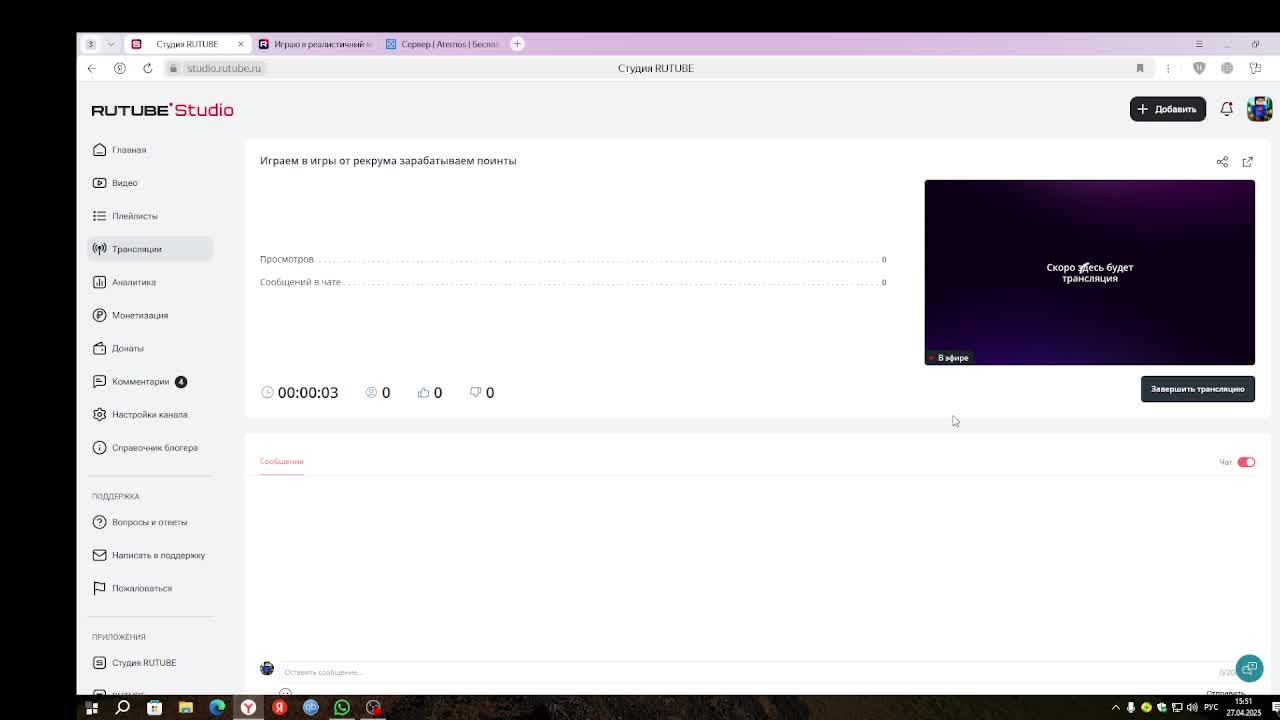Click the RUTUBE Studio logo
This screenshot has width=1280, height=720.
tap(162, 110)
